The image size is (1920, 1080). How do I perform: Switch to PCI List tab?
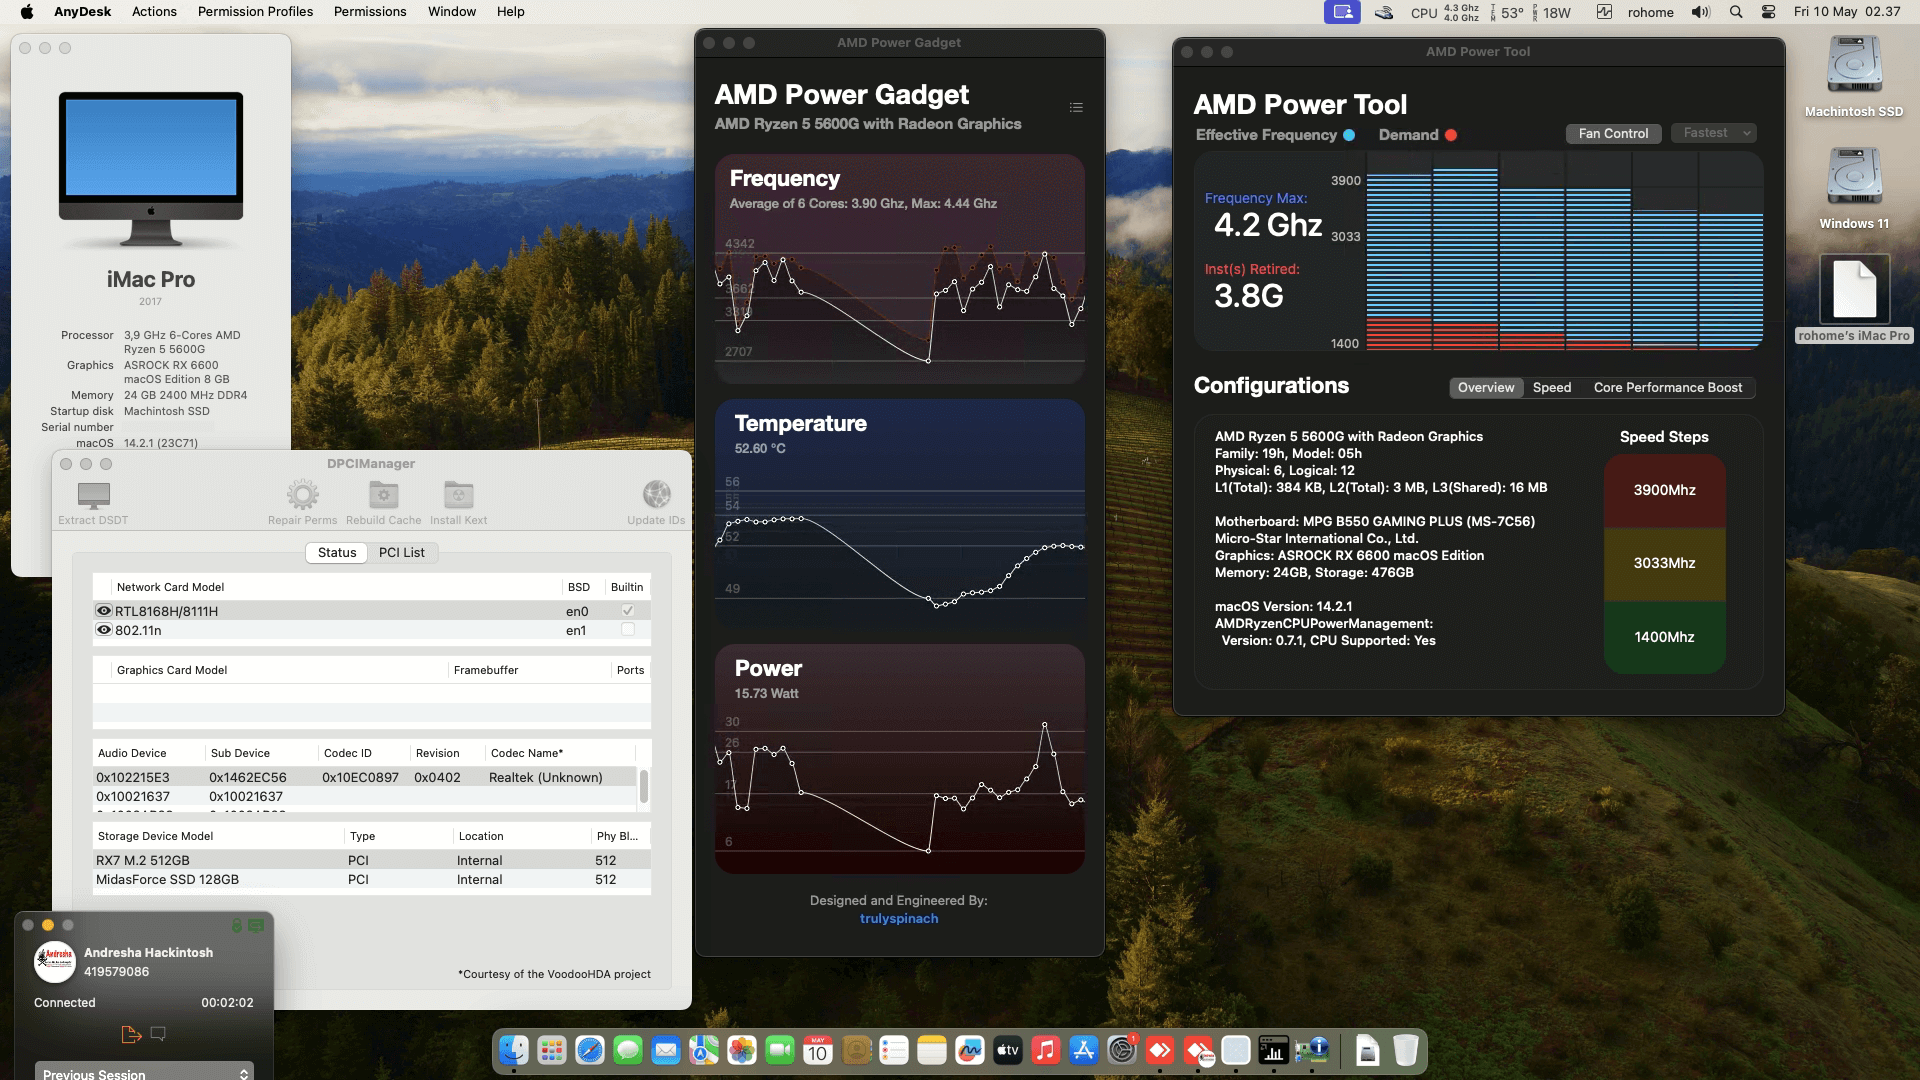tap(402, 552)
